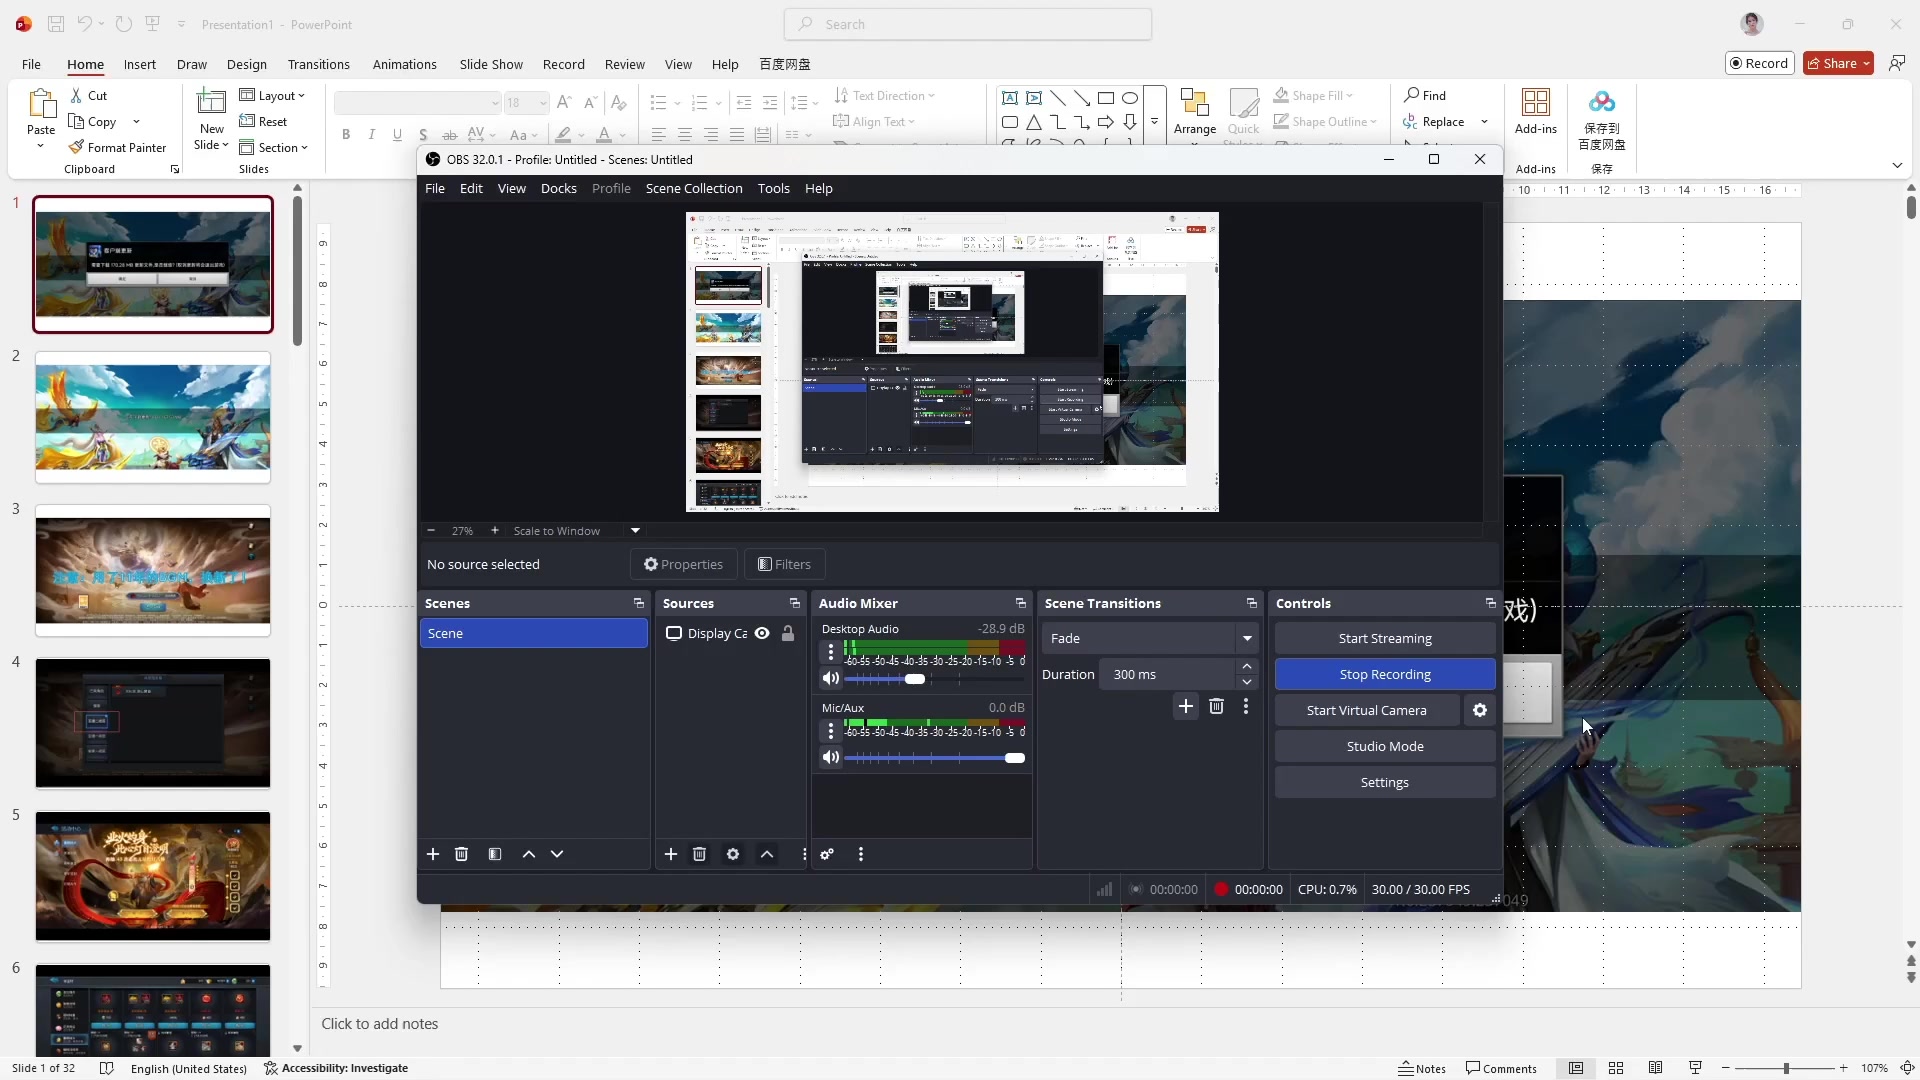Hide Display Capture source with eye icon
The width and height of the screenshot is (1920, 1080).
pyautogui.click(x=762, y=633)
